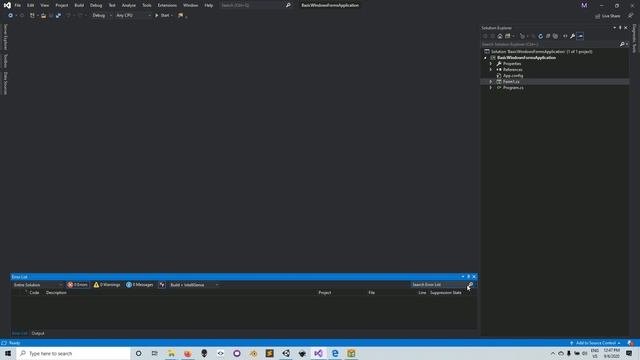
Task: Open File Explorer from the taskbar
Action: (171, 353)
